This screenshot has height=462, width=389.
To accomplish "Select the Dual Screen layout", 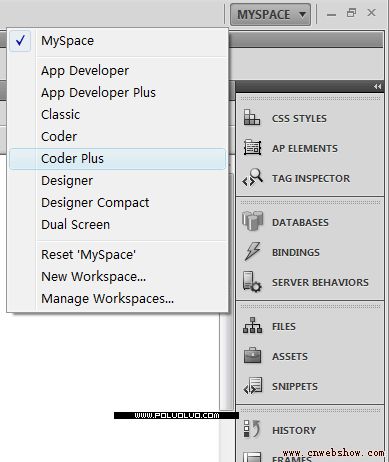I will 117,225.
